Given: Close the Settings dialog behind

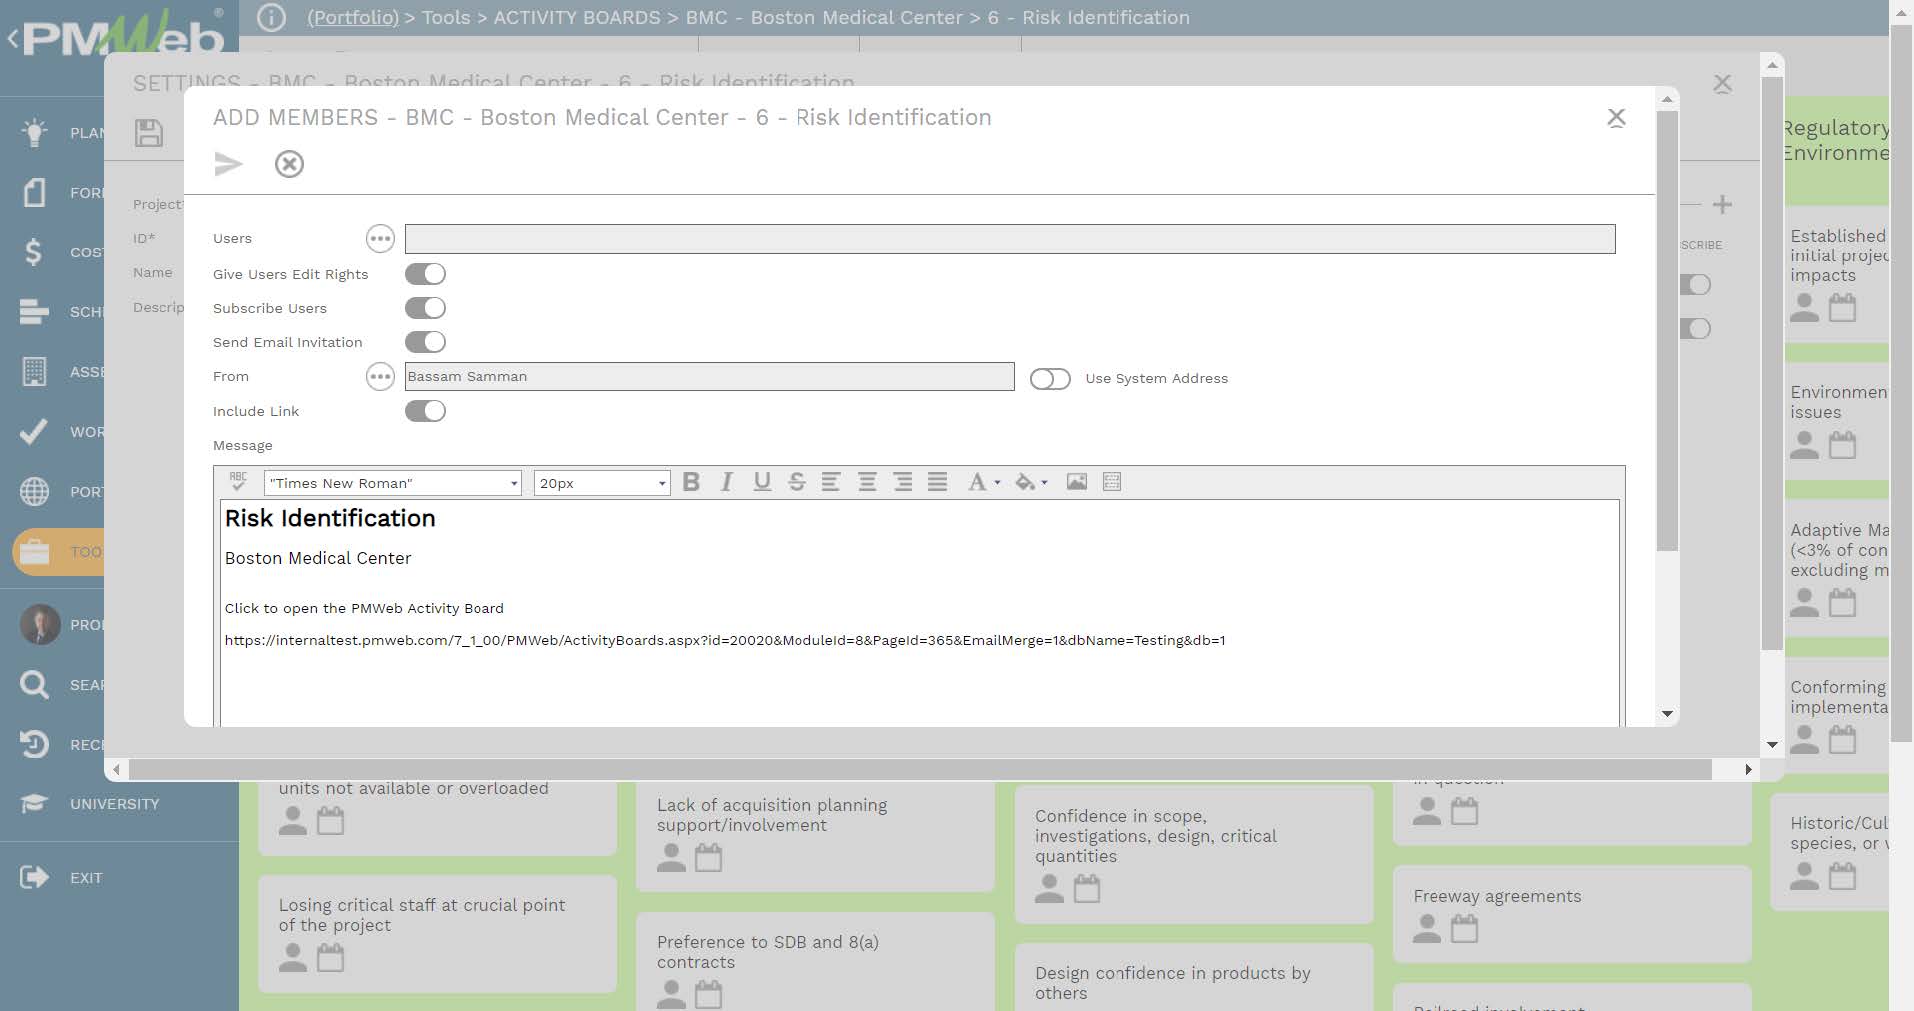Looking at the screenshot, I should point(1722,84).
